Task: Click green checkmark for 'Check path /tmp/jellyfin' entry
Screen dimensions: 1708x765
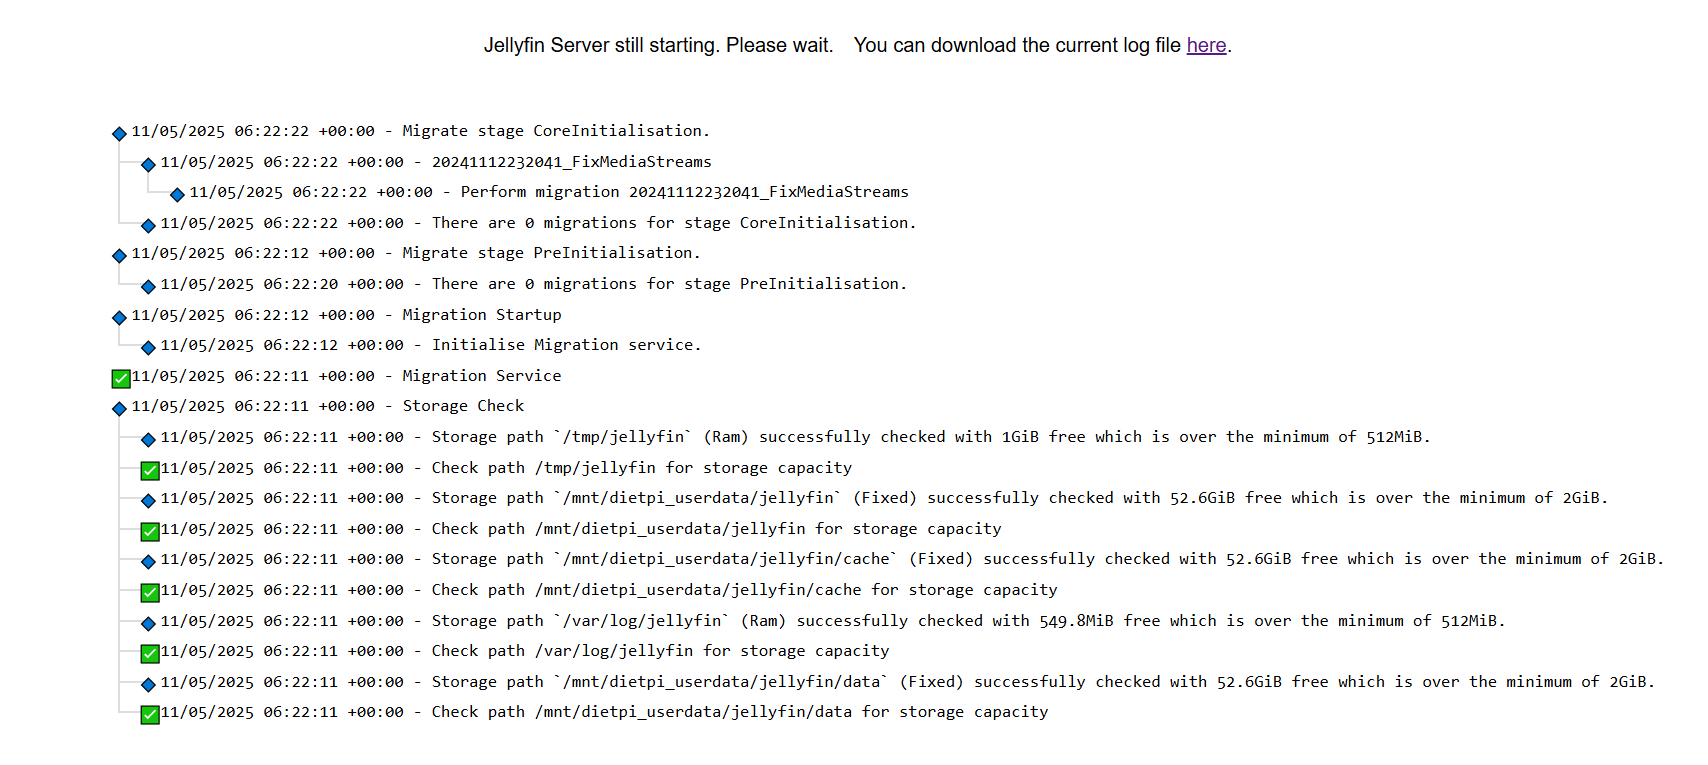Action: point(150,470)
